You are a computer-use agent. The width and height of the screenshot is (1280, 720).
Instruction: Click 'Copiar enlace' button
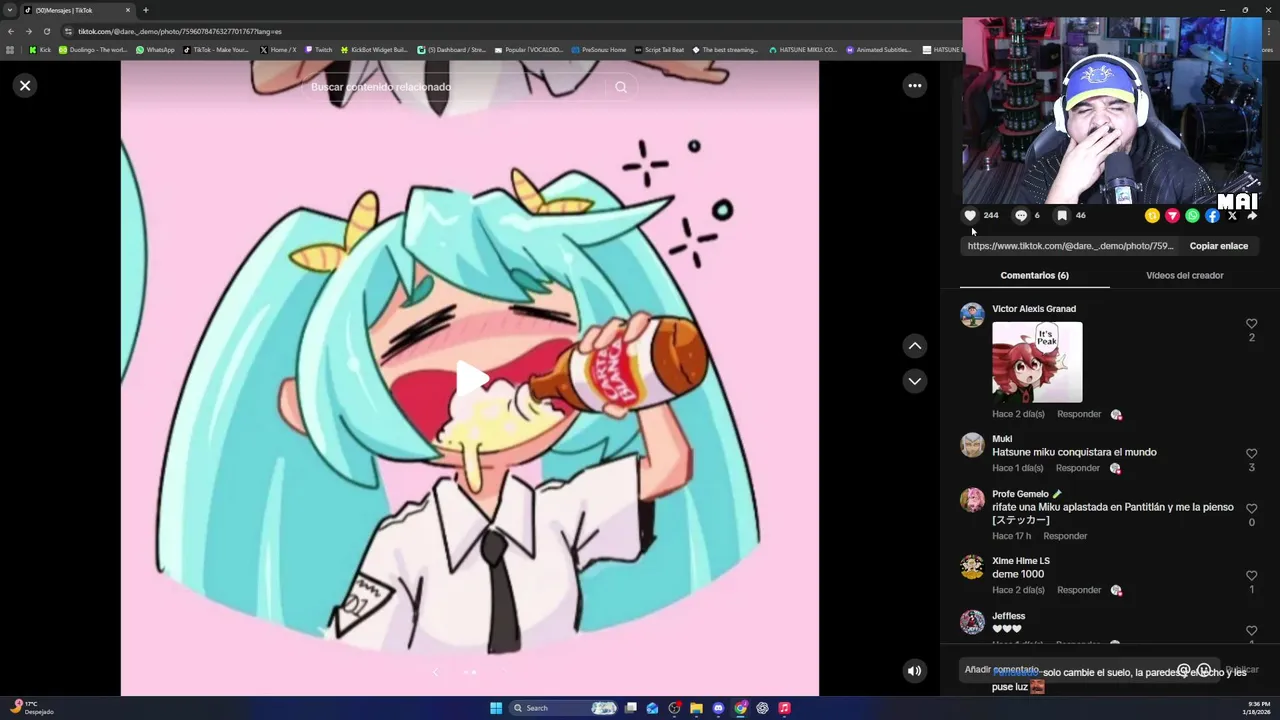click(x=1218, y=246)
